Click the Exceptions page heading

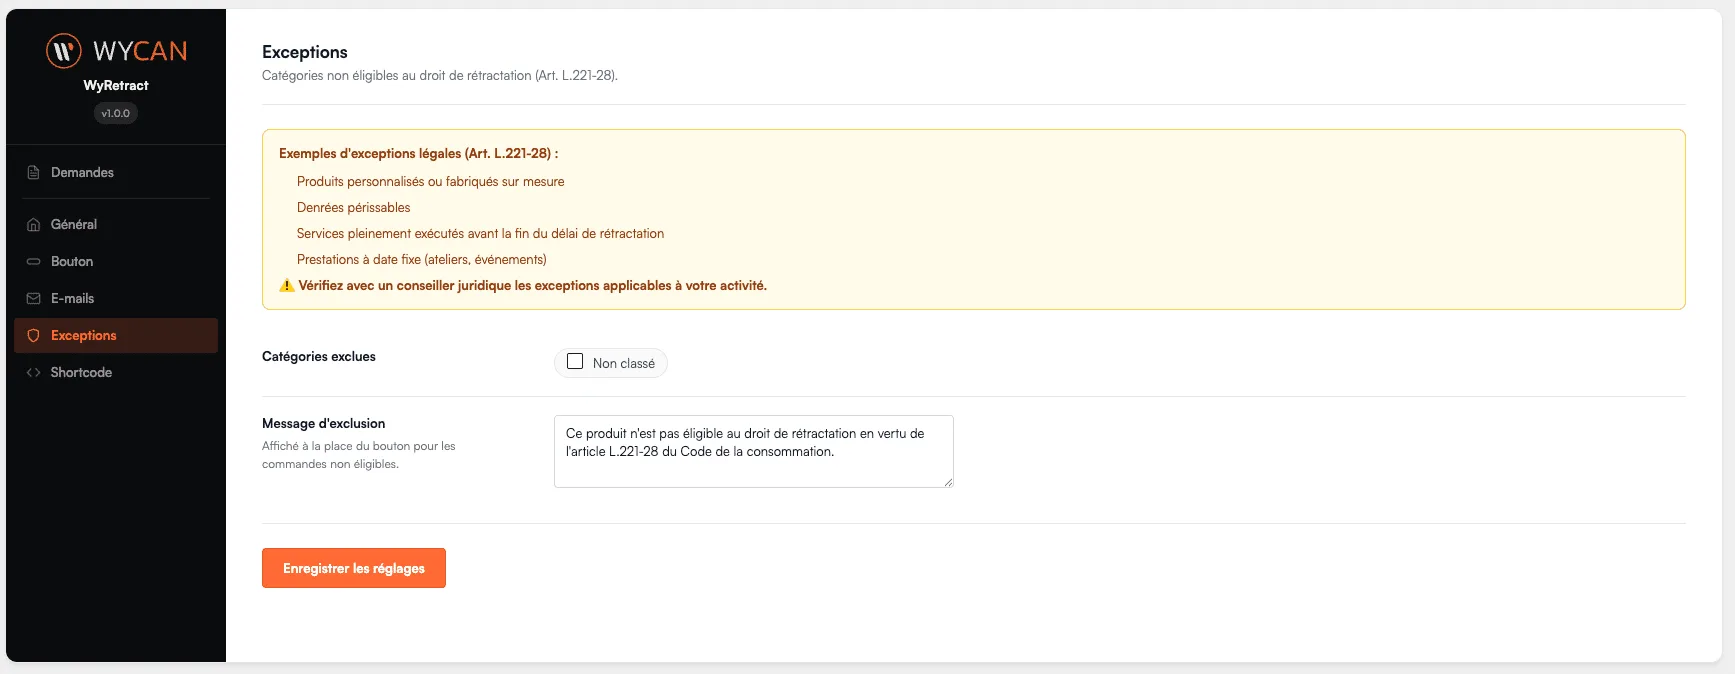(305, 52)
